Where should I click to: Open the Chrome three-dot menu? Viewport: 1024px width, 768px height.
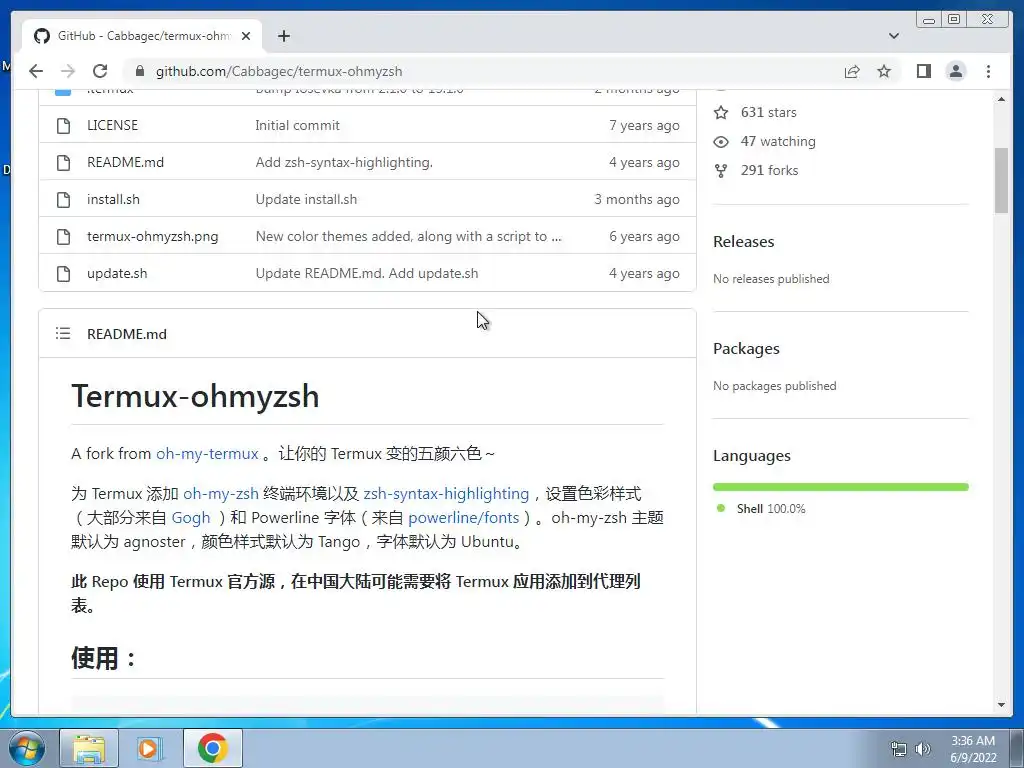tap(988, 71)
